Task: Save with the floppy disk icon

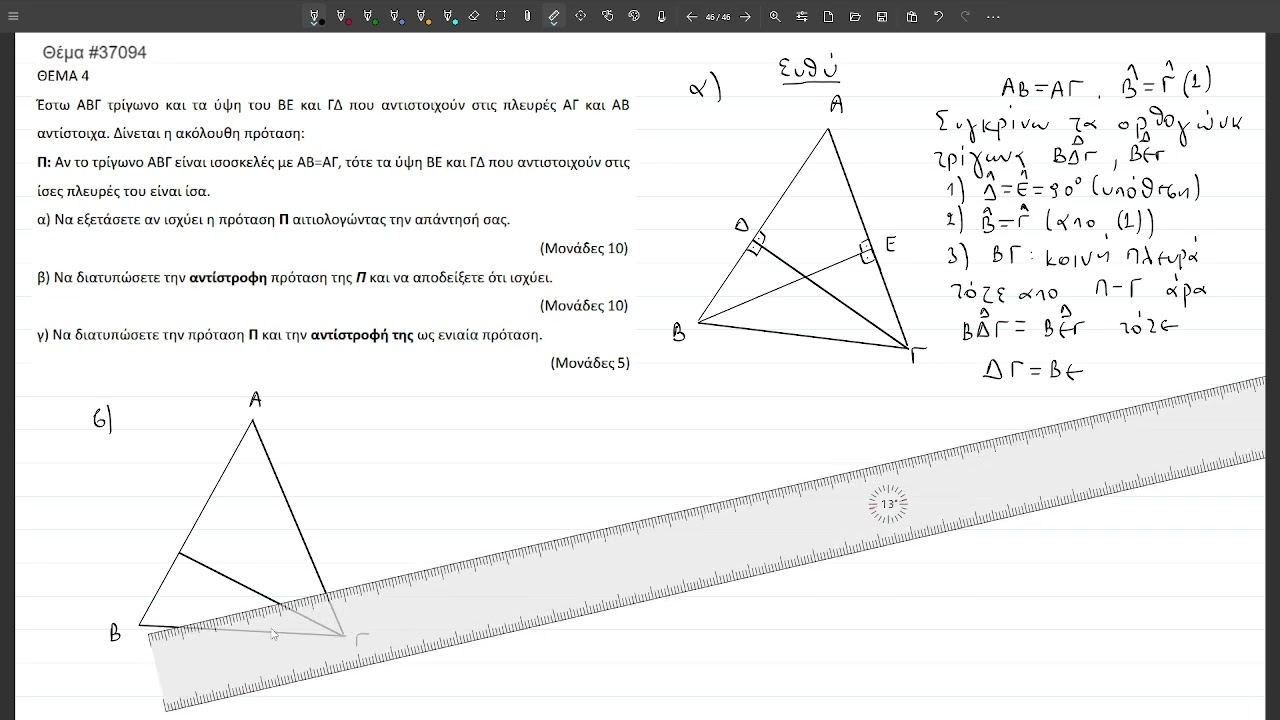Action: pos(882,16)
